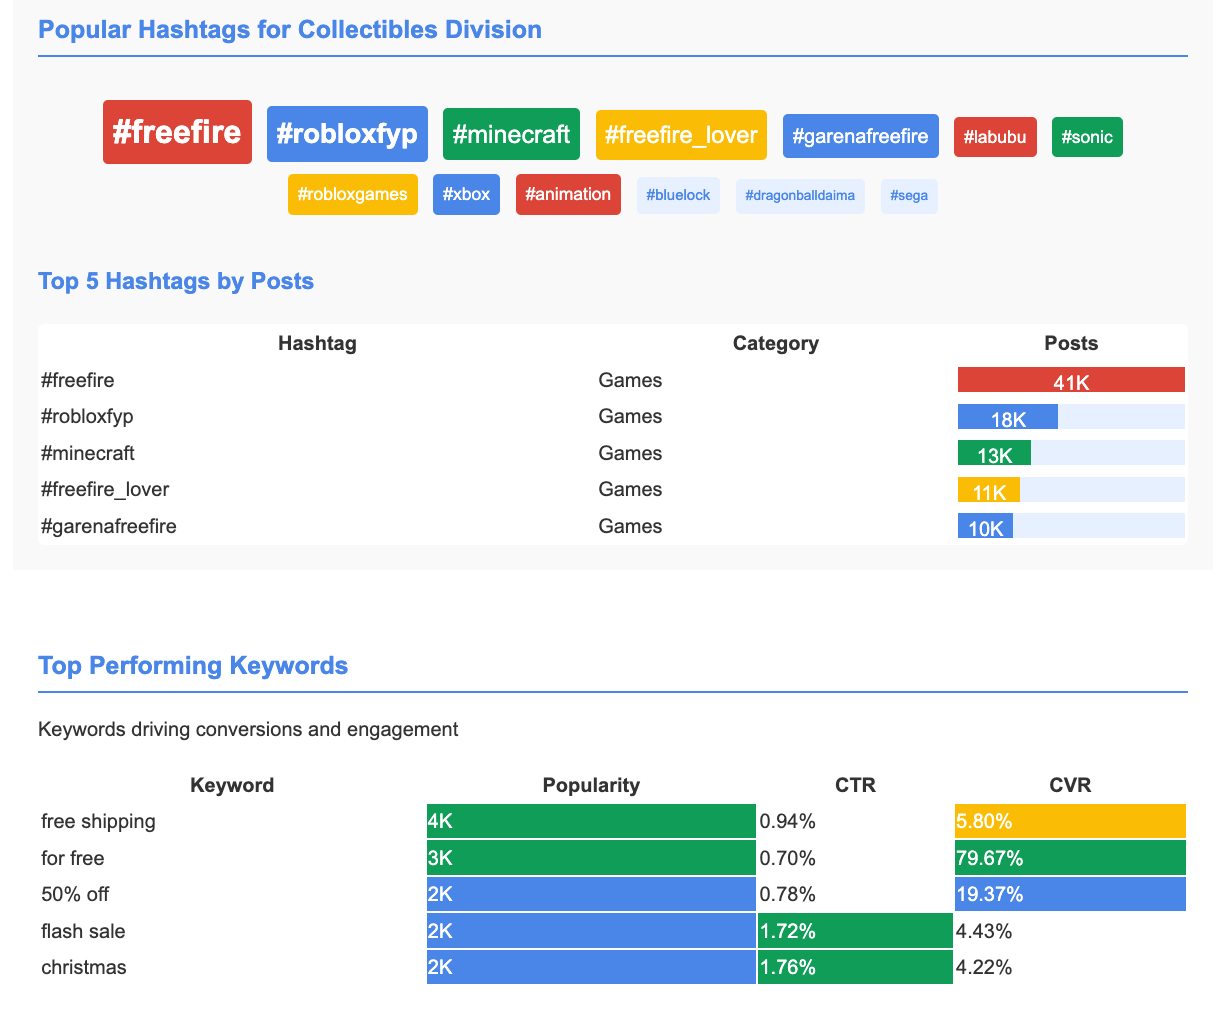Select the #xbox hashtag tag
Image resolution: width=1229 pixels, height=1014 pixels.
pyautogui.click(x=466, y=194)
